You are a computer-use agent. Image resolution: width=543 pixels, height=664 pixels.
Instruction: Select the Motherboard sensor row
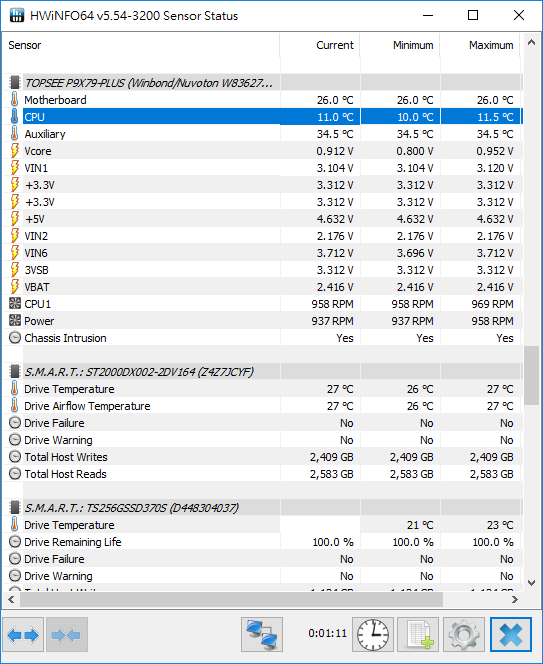pos(263,100)
